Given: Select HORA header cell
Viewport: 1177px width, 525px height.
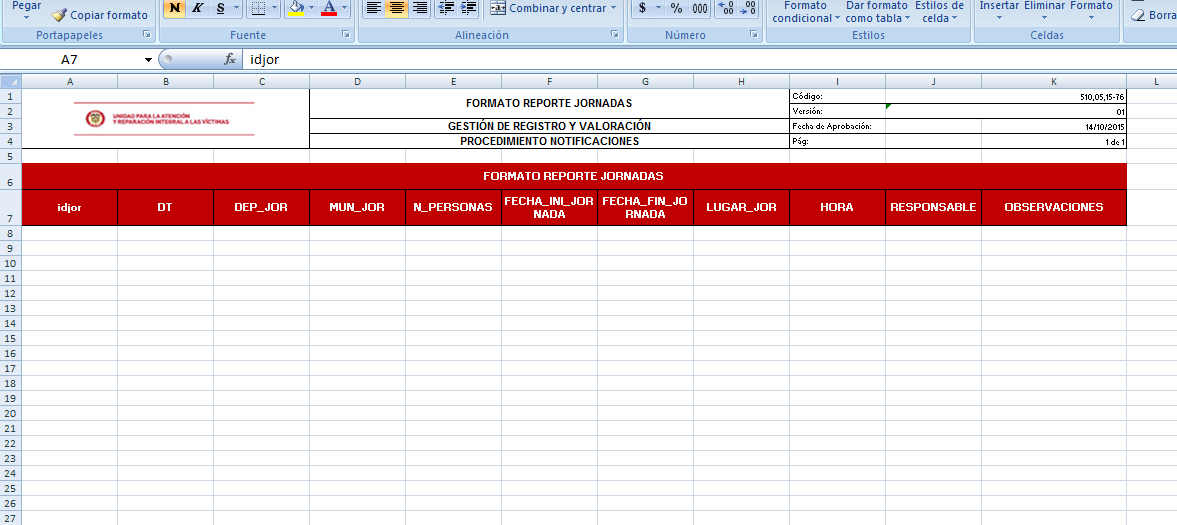Looking at the screenshot, I should [x=838, y=207].
